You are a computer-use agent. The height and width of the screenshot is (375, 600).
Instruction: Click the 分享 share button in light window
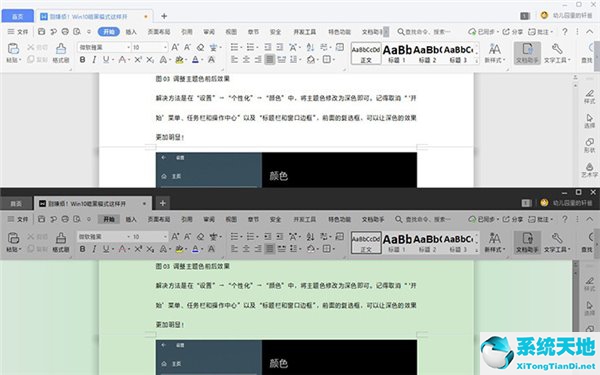click(512, 32)
